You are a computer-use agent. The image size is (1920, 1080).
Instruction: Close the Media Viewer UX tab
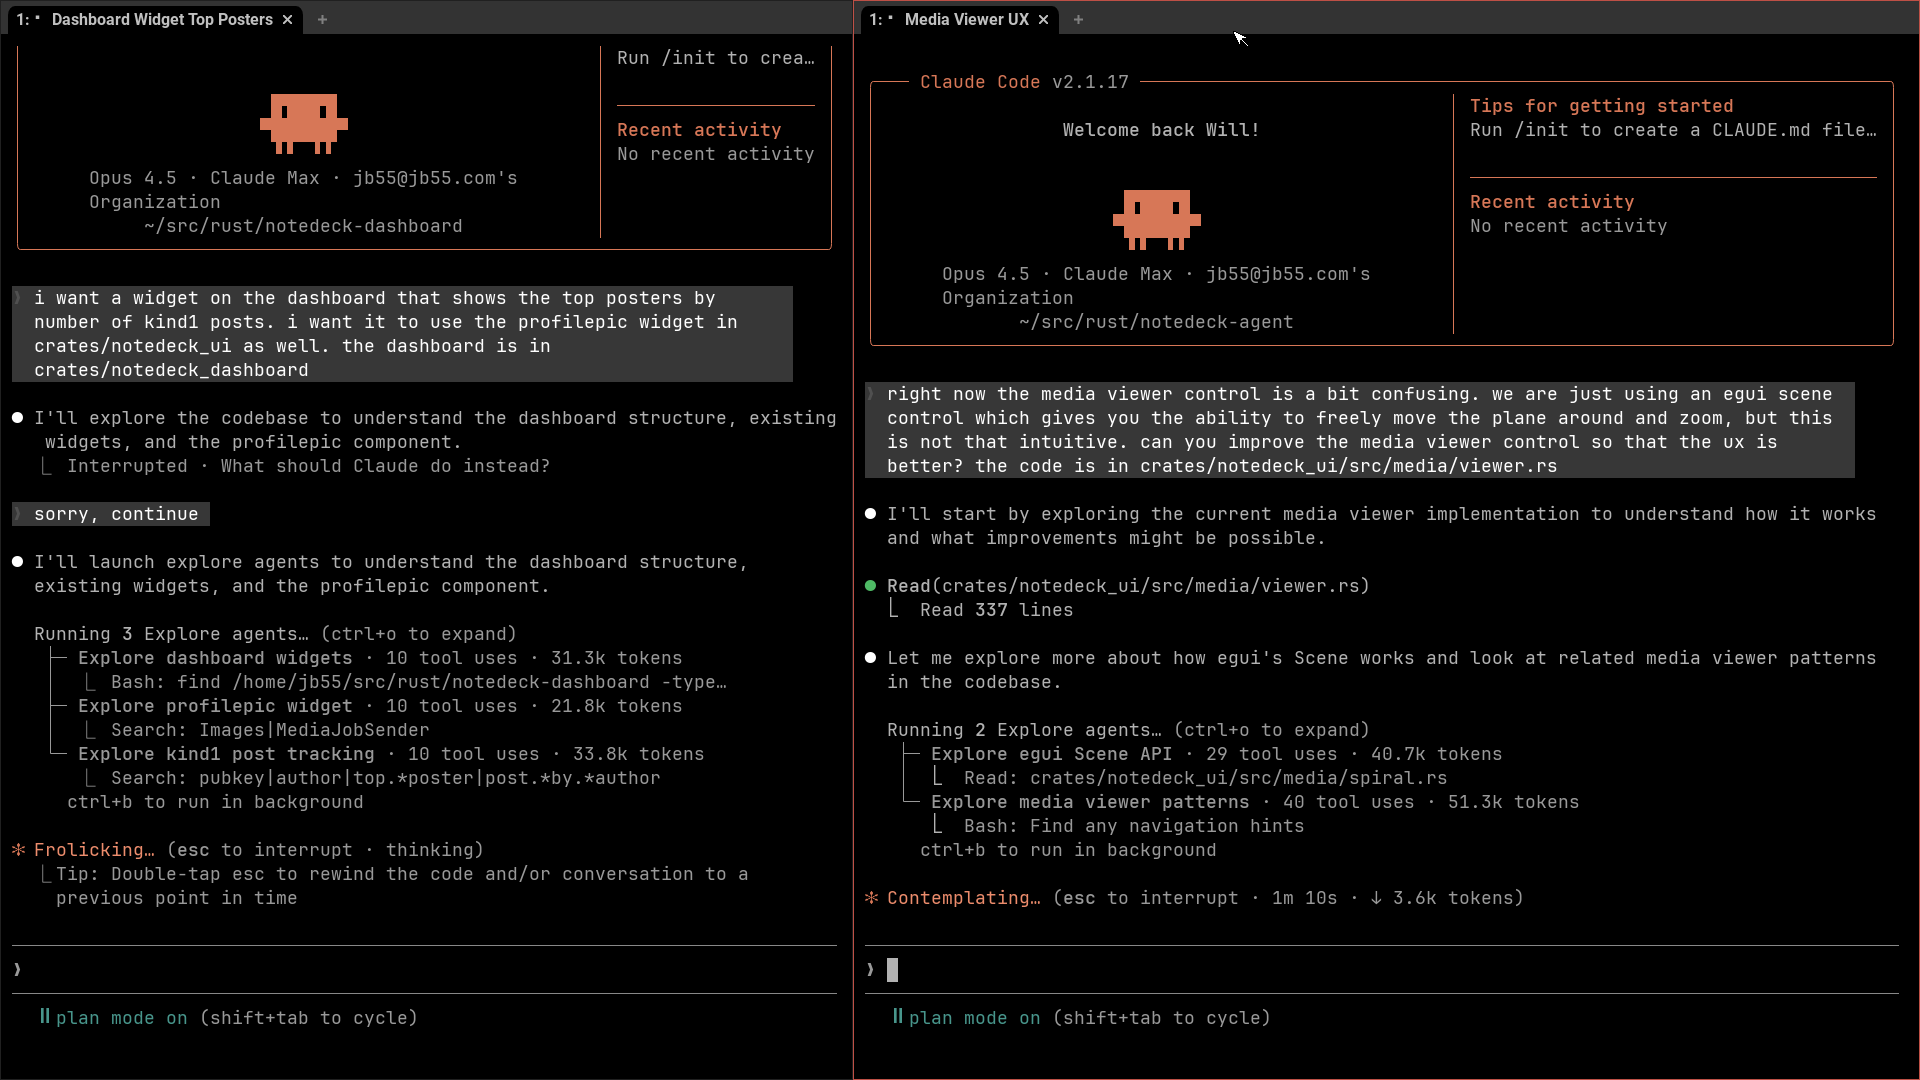pyautogui.click(x=1043, y=19)
